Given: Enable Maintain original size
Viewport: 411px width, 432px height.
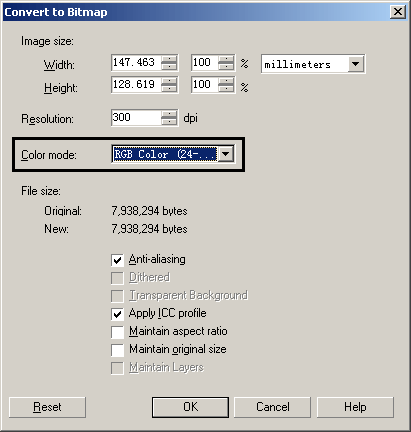Looking at the screenshot, I should coord(117,350).
